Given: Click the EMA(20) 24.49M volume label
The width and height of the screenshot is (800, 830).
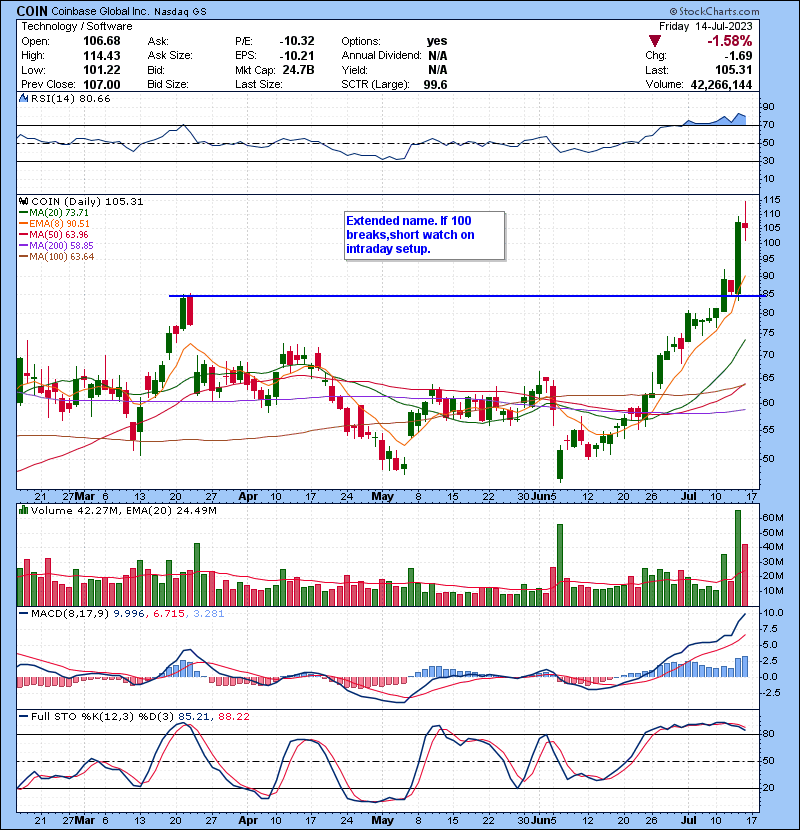Looking at the screenshot, I should click(x=172, y=510).
